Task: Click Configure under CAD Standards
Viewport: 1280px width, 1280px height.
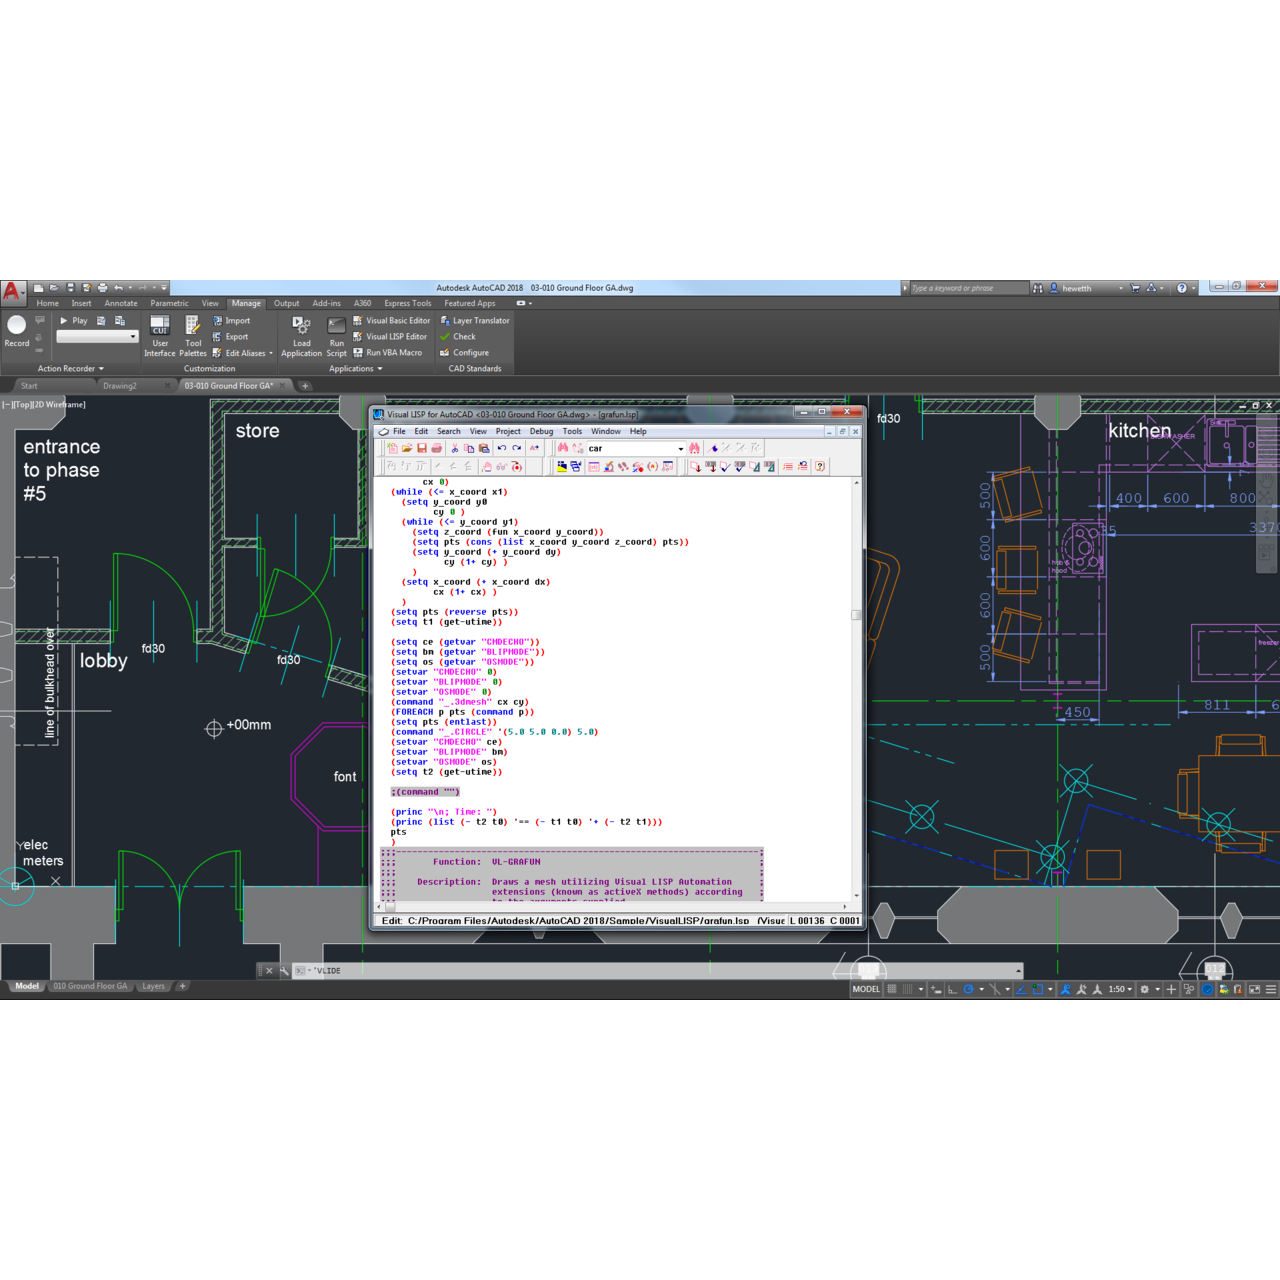Action: (x=466, y=352)
